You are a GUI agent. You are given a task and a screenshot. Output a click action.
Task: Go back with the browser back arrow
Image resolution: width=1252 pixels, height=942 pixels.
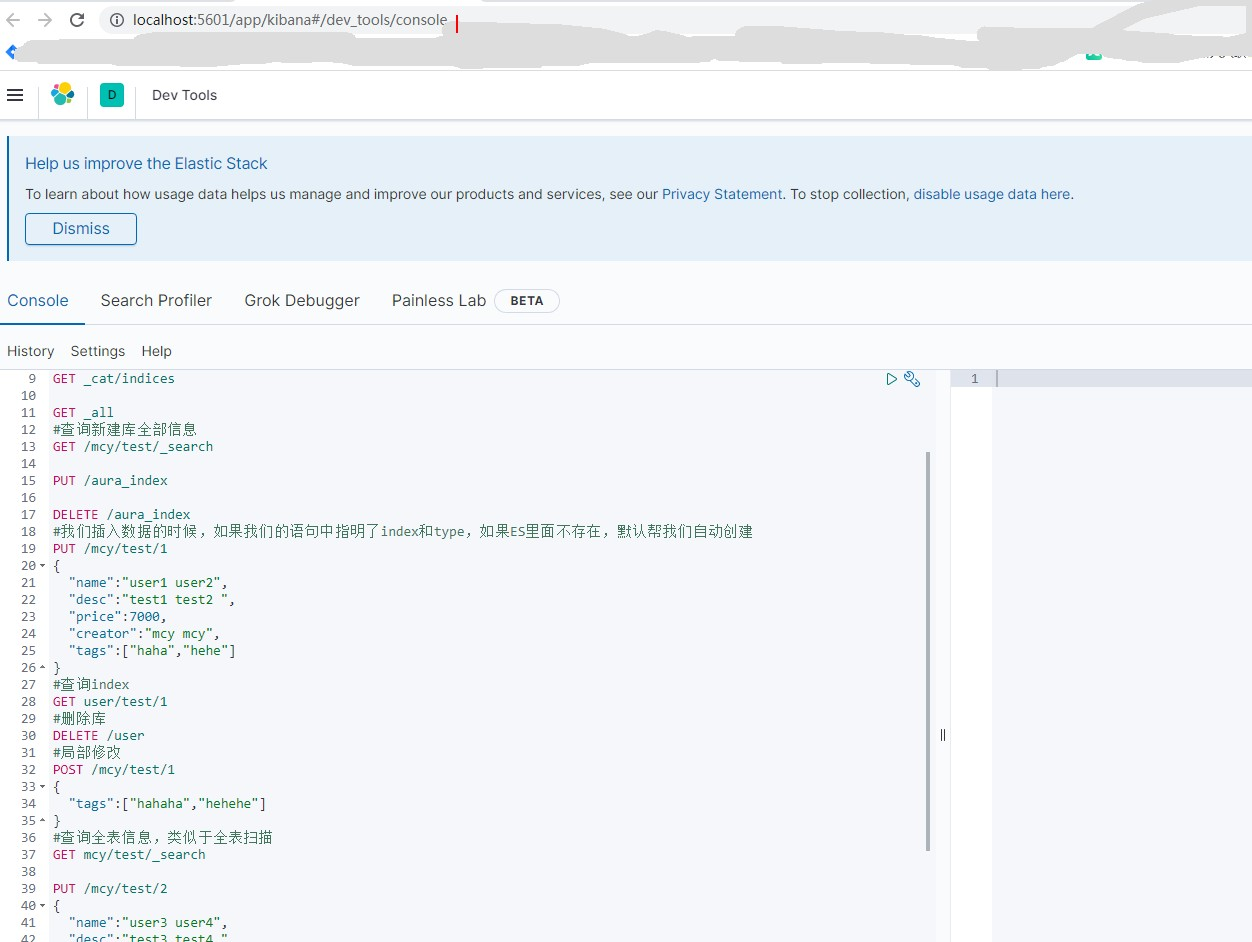(13, 20)
